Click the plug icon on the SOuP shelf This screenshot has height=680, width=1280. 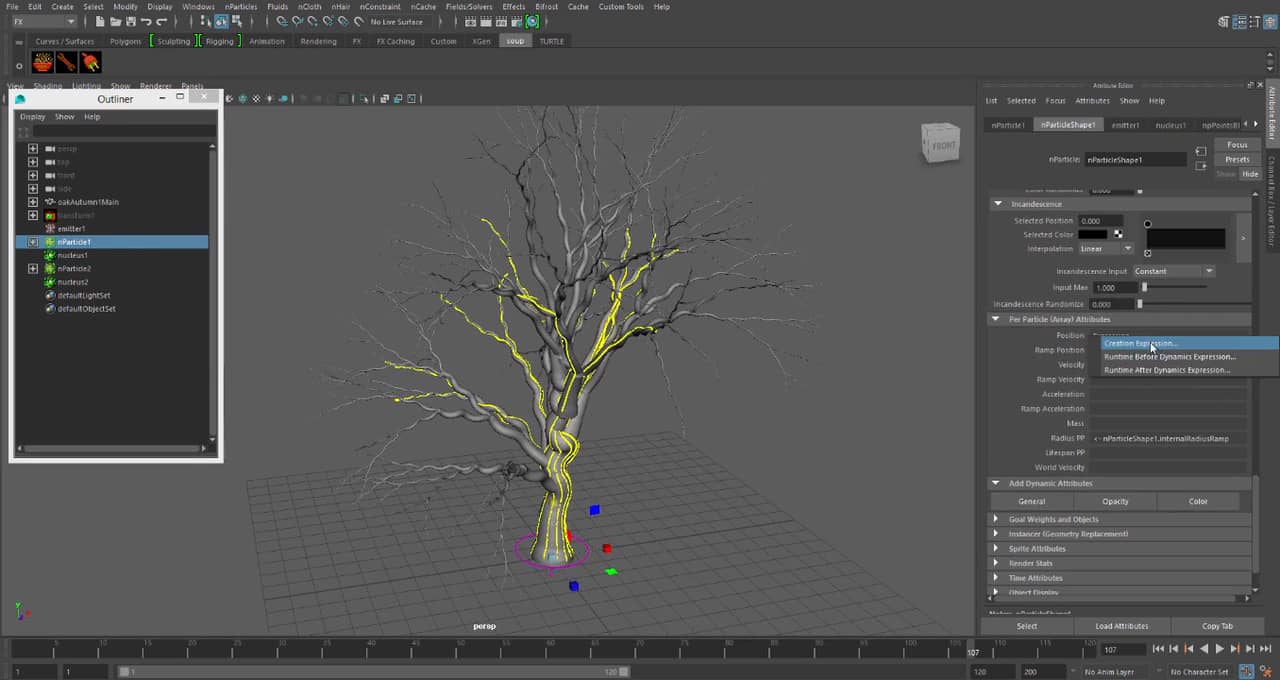click(91, 63)
